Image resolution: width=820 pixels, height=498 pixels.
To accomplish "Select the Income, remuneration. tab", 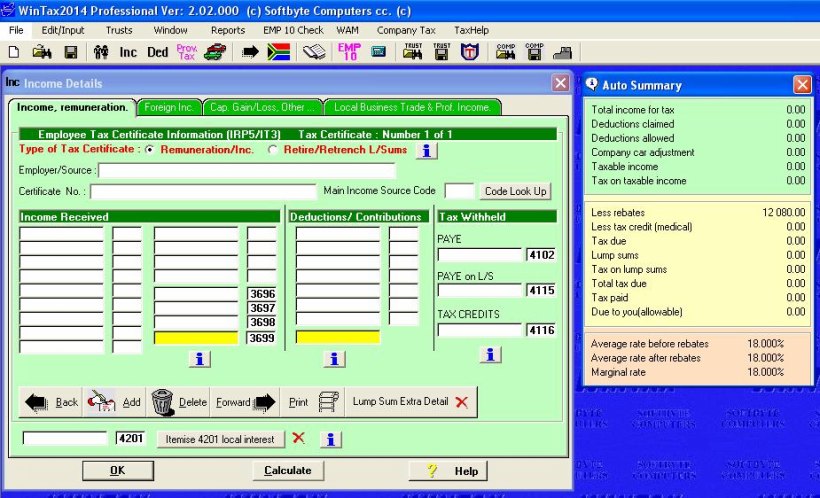I will pos(73,107).
